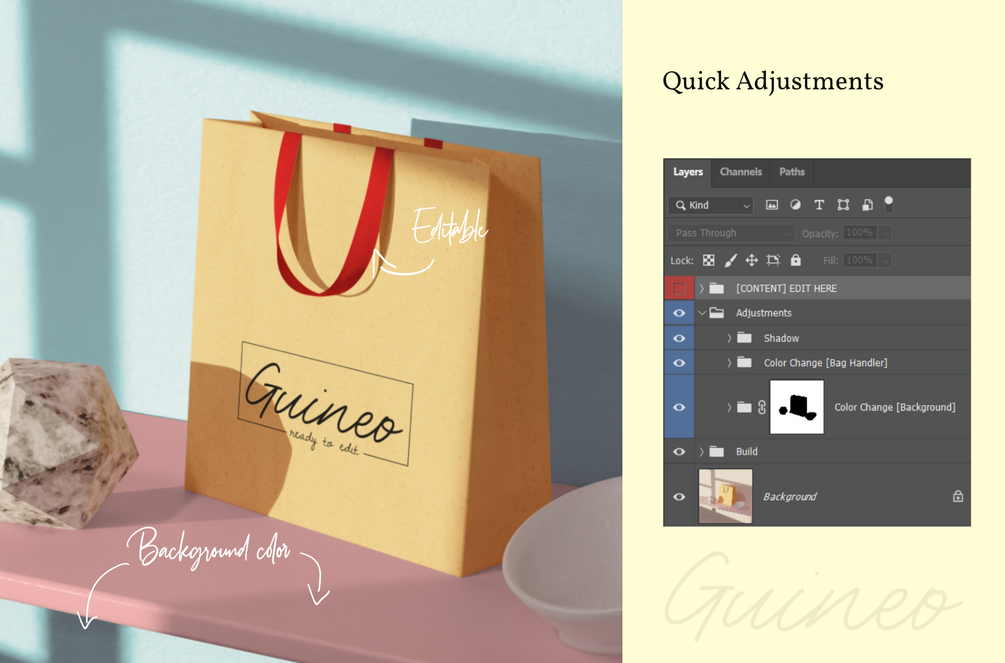The height and width of the screenshot is (663, 1005).
Task: Click the Lock all padlock icon
Action: tap(795, 260)
